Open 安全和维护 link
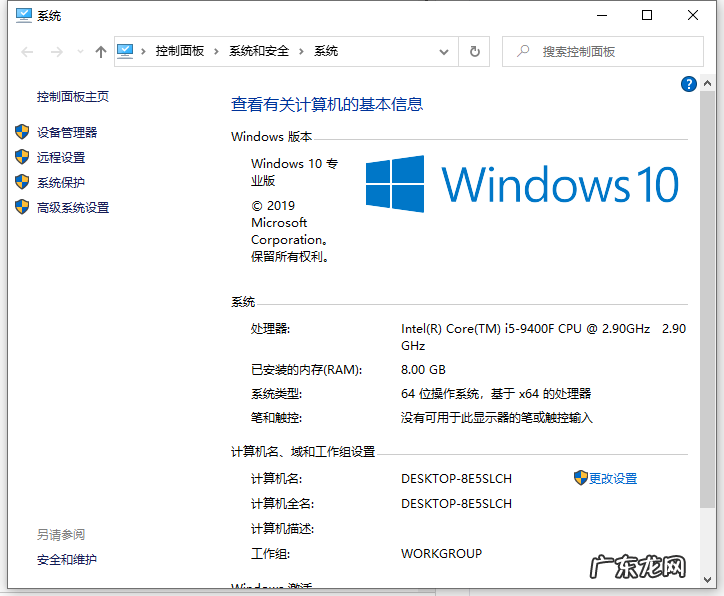724x596 pixels. tap(67, 560)
